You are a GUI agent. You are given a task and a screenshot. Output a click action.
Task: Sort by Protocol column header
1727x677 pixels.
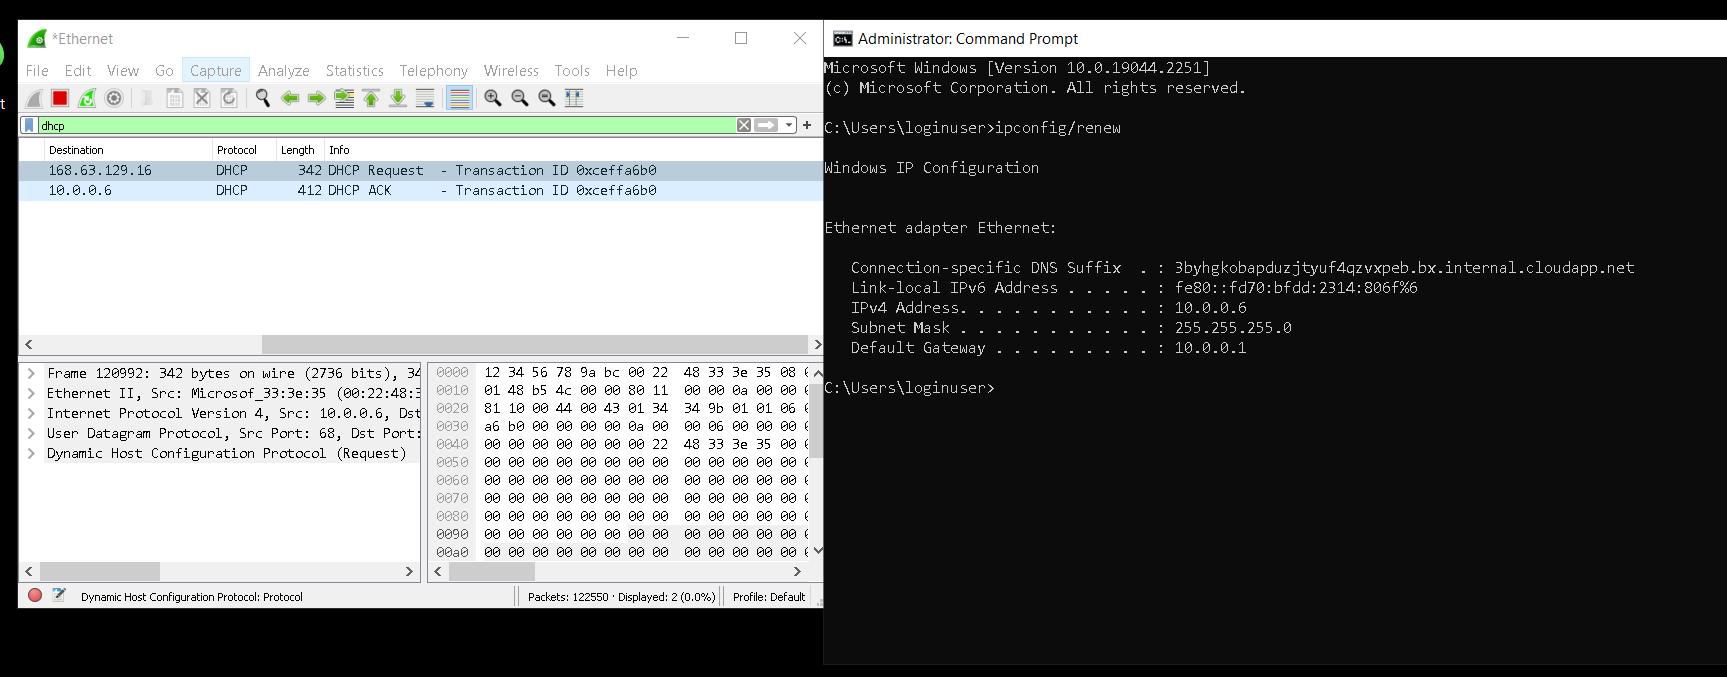(x=244, y=150)
